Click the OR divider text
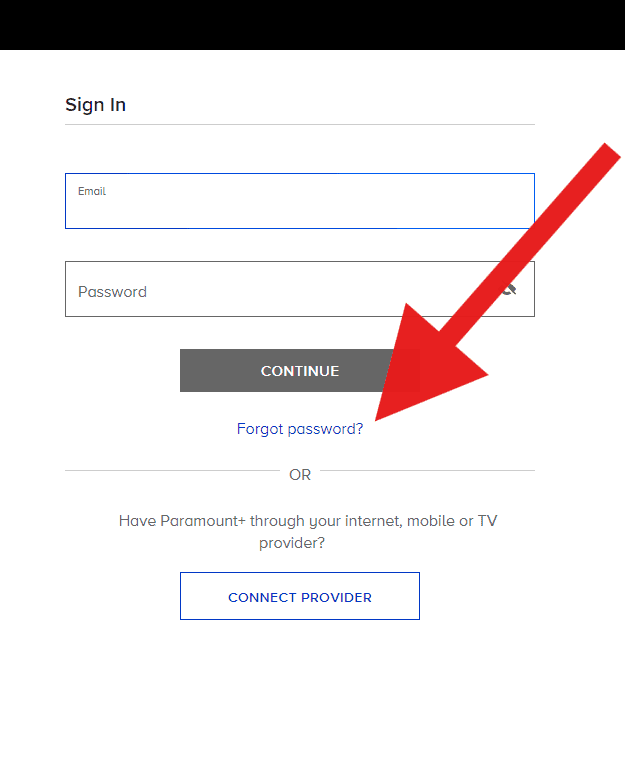The height and width of the screenshot is (771, 625). pyautogui.click(x=300, y=475)
